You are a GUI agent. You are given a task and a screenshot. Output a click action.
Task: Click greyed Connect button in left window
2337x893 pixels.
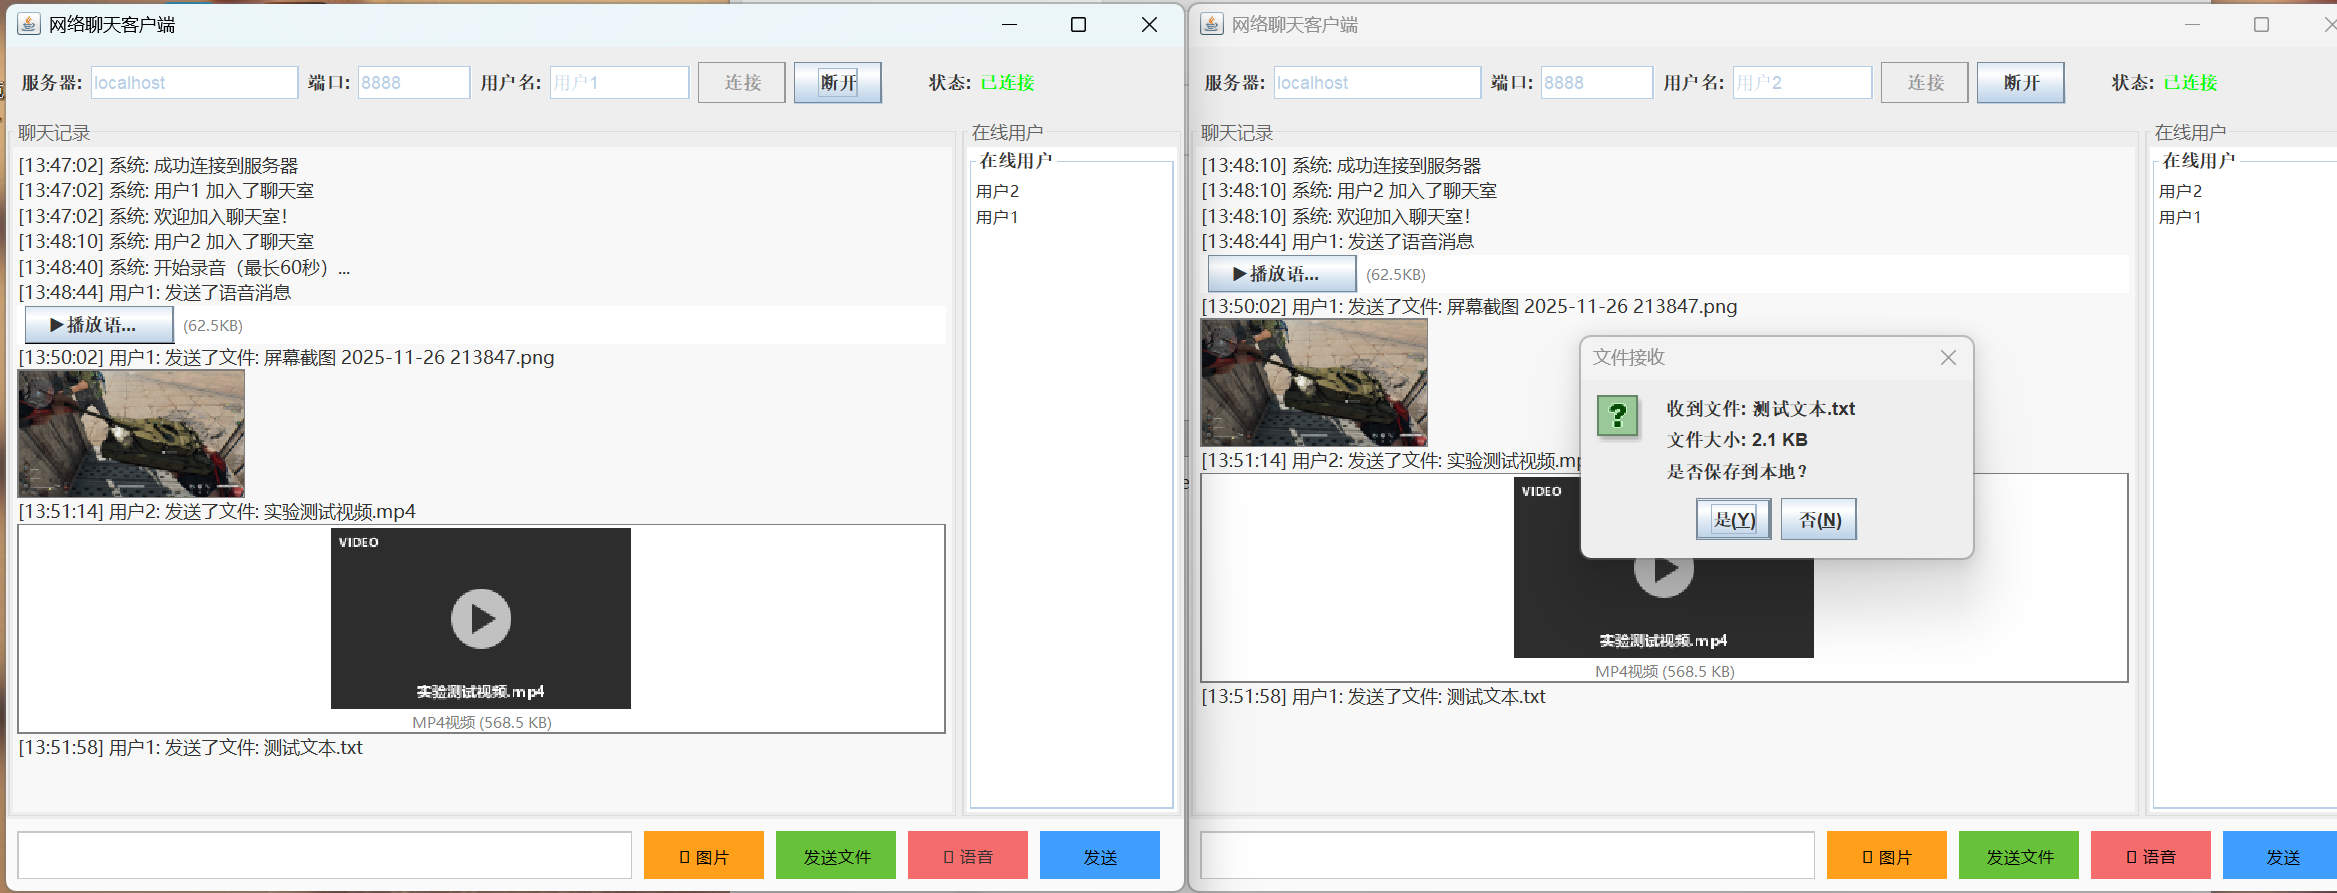tap(742, 83)
